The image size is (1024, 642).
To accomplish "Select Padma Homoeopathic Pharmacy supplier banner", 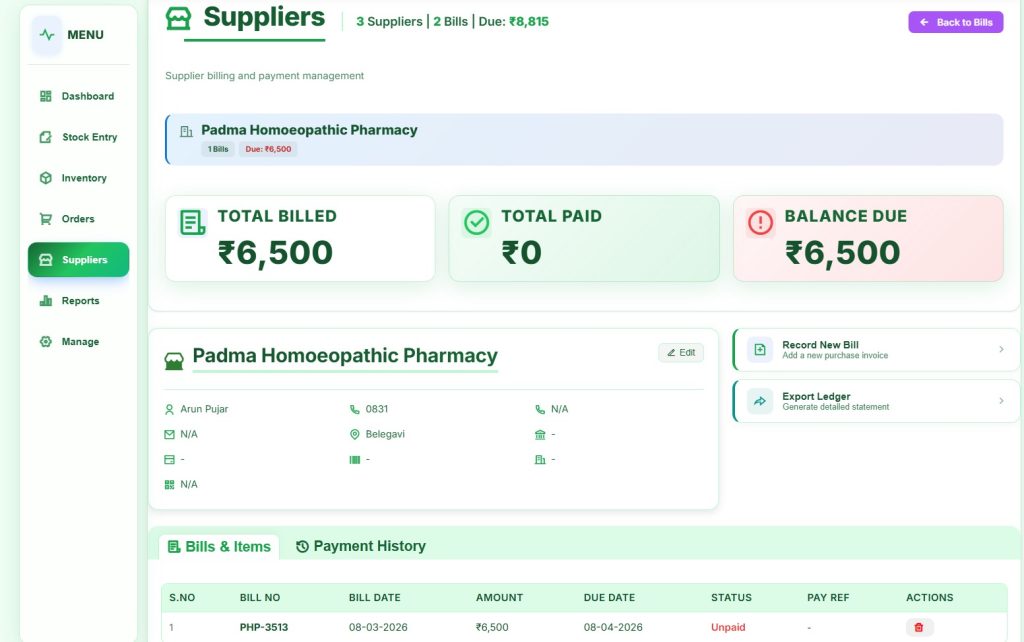I will [x=583, y=139].
